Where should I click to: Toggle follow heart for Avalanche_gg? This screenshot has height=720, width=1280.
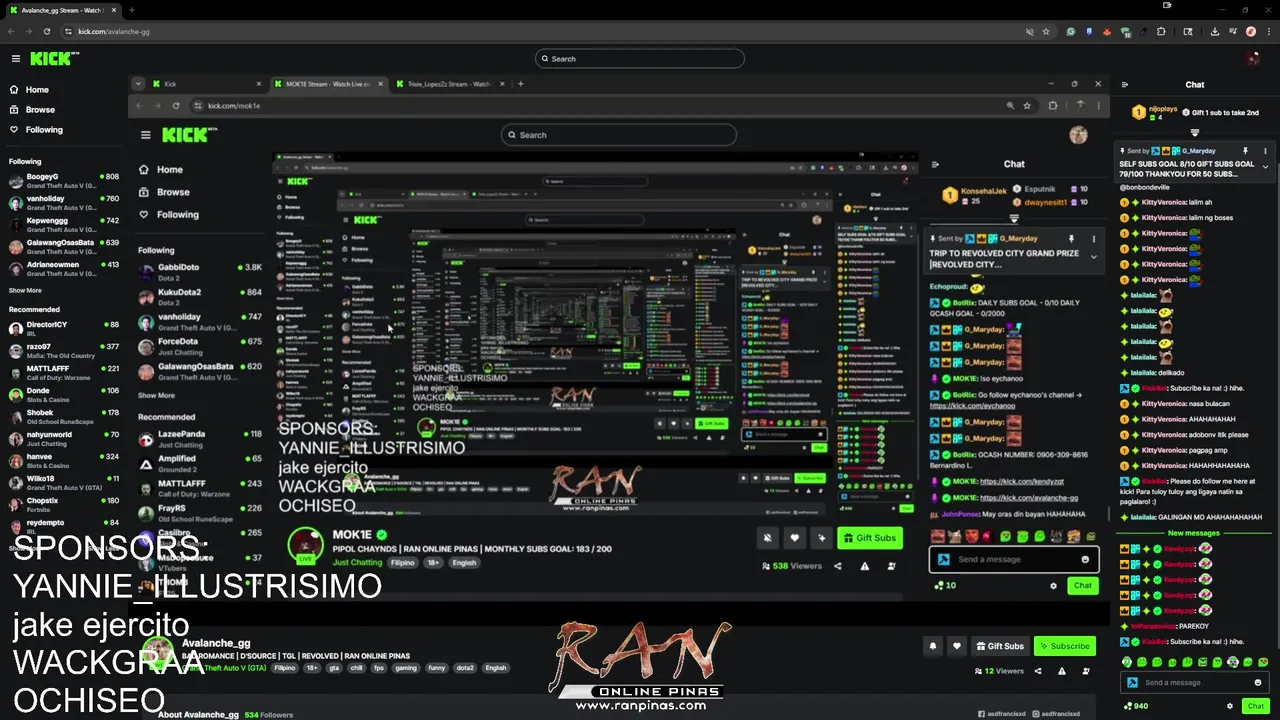(956, 646)
